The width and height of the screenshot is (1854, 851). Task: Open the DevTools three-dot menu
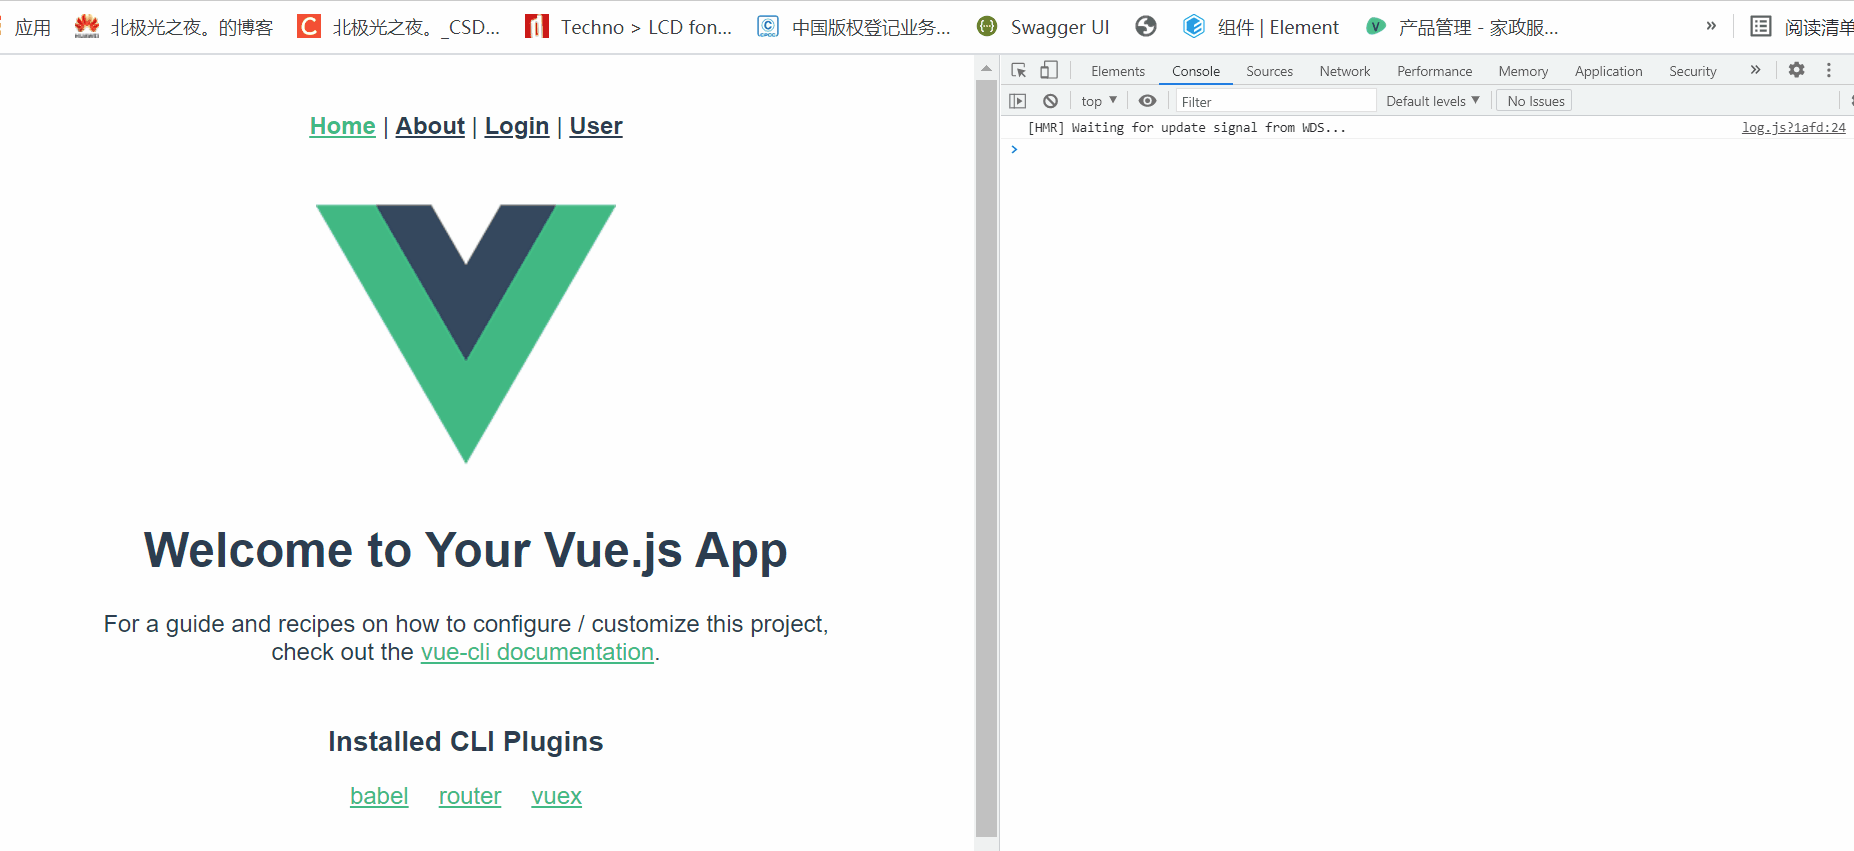coord(1829,70)
